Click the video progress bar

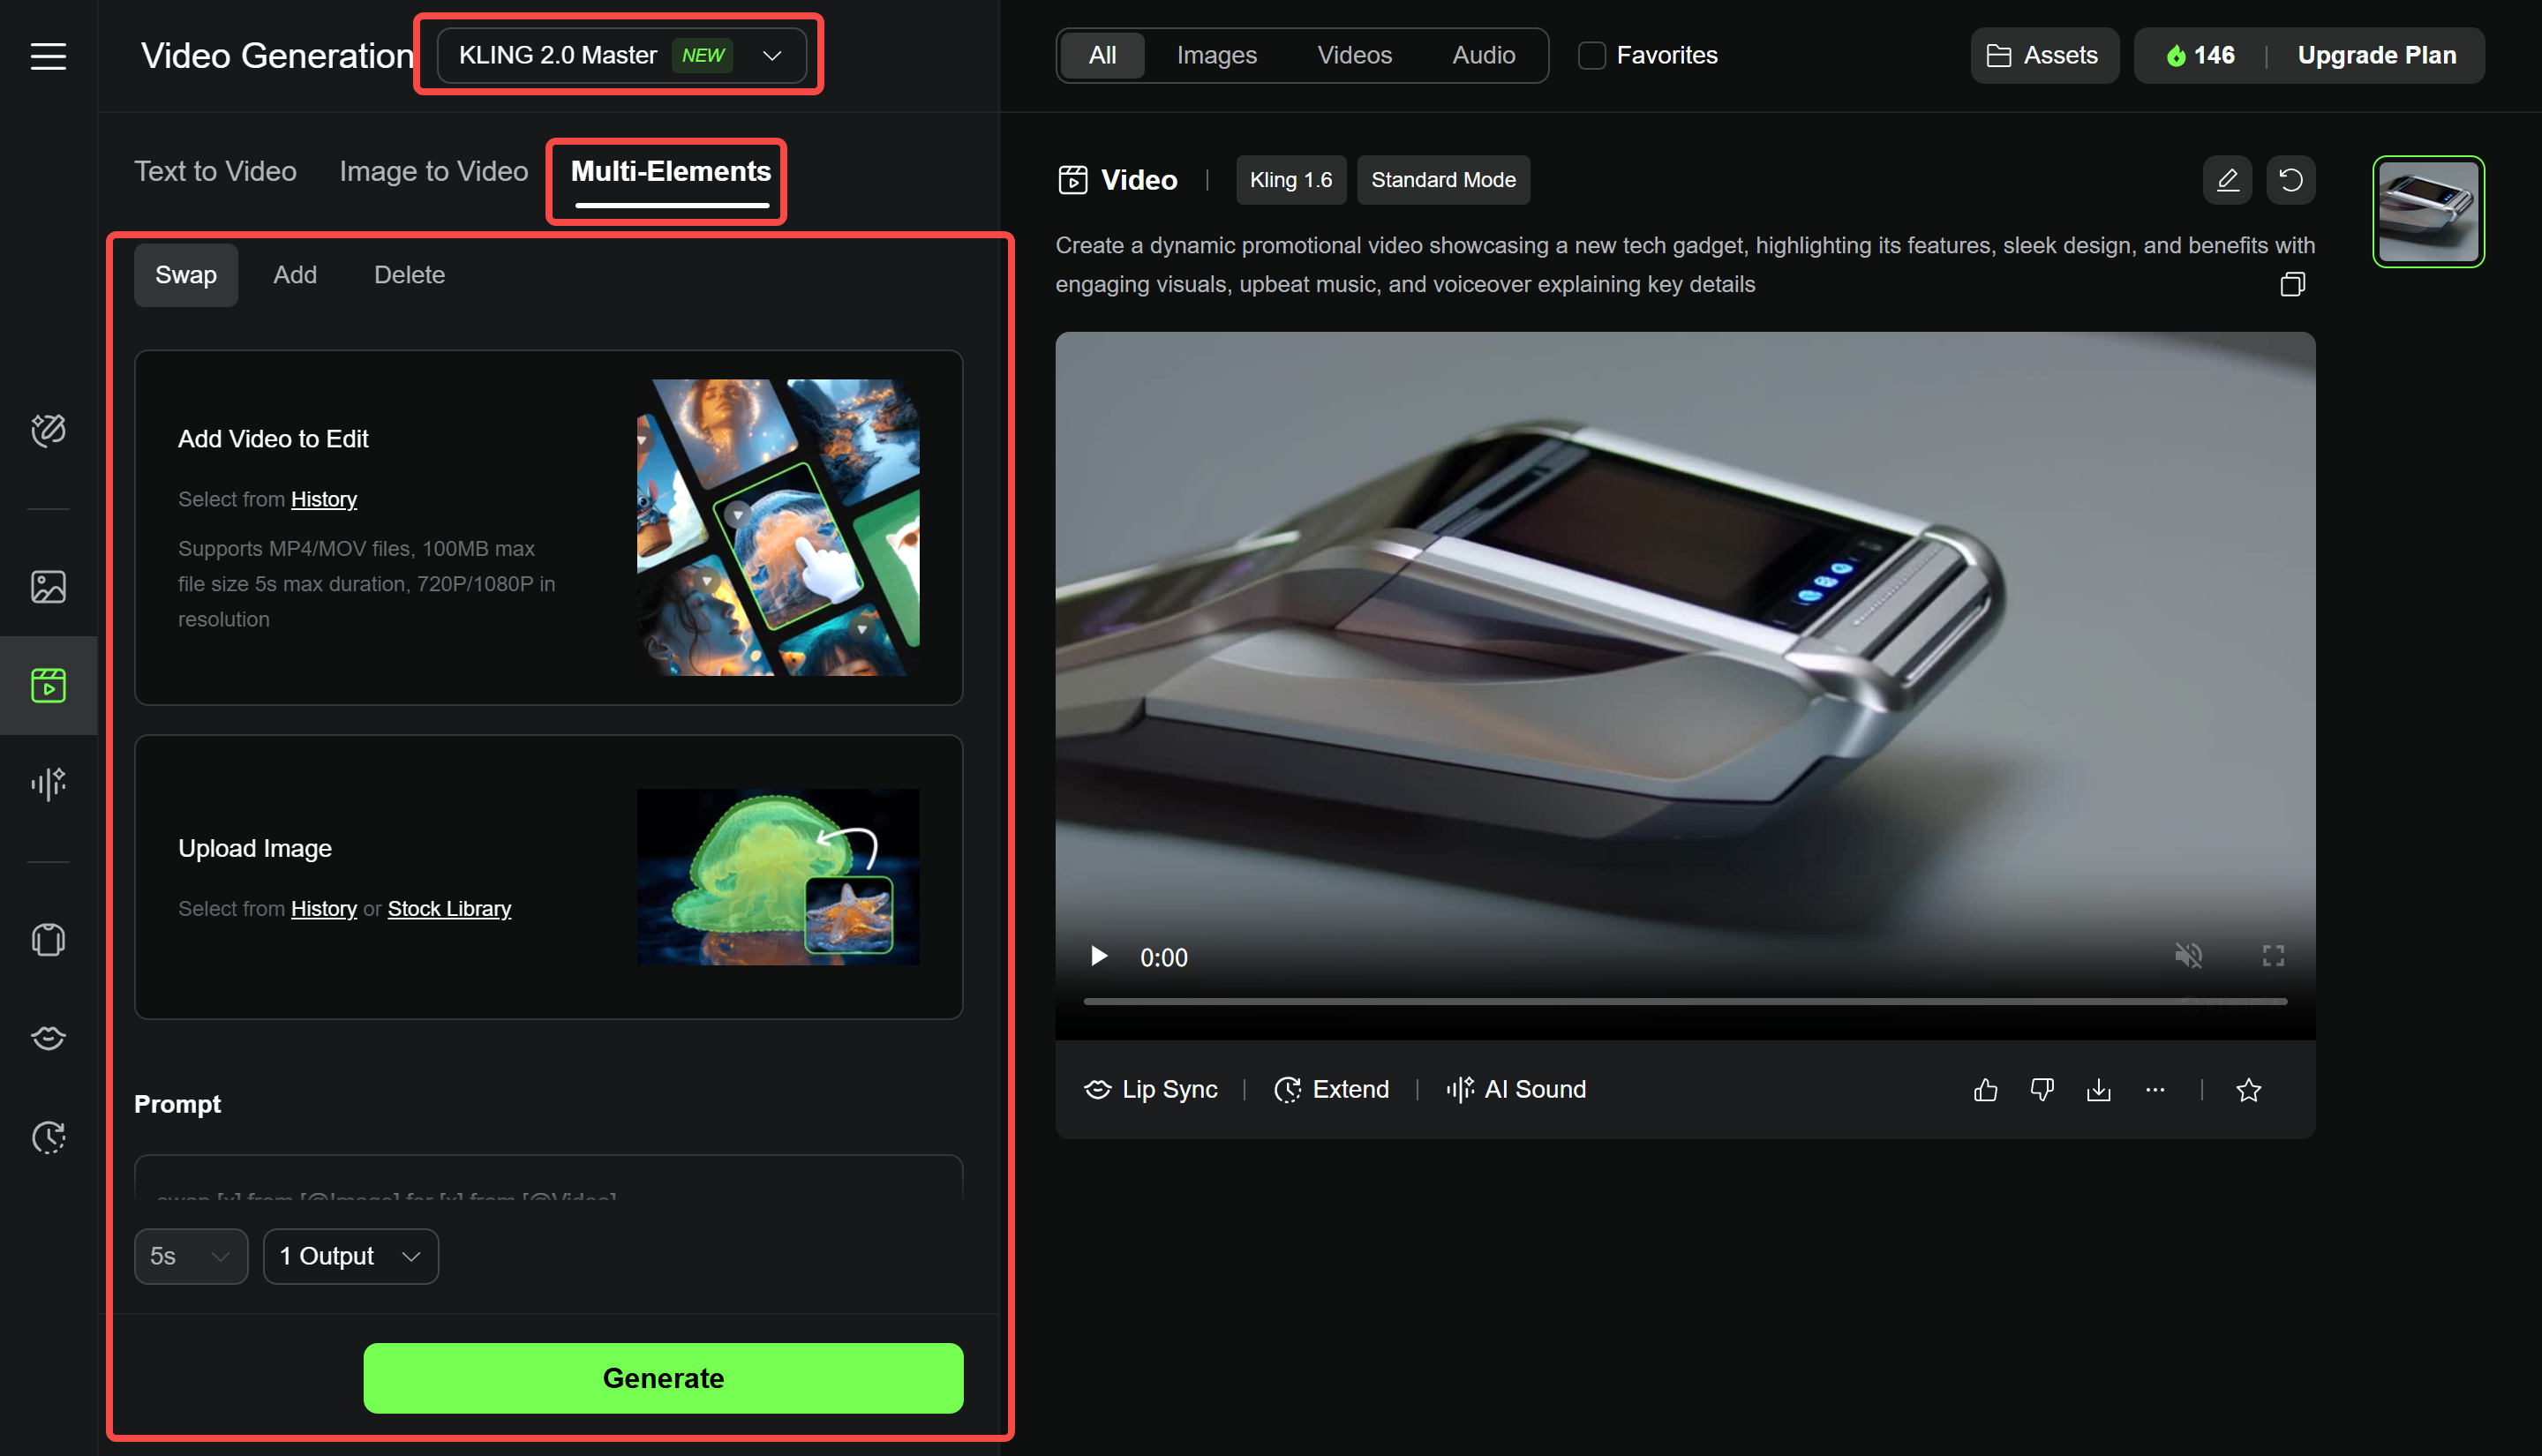[x=1684, y=1001]
